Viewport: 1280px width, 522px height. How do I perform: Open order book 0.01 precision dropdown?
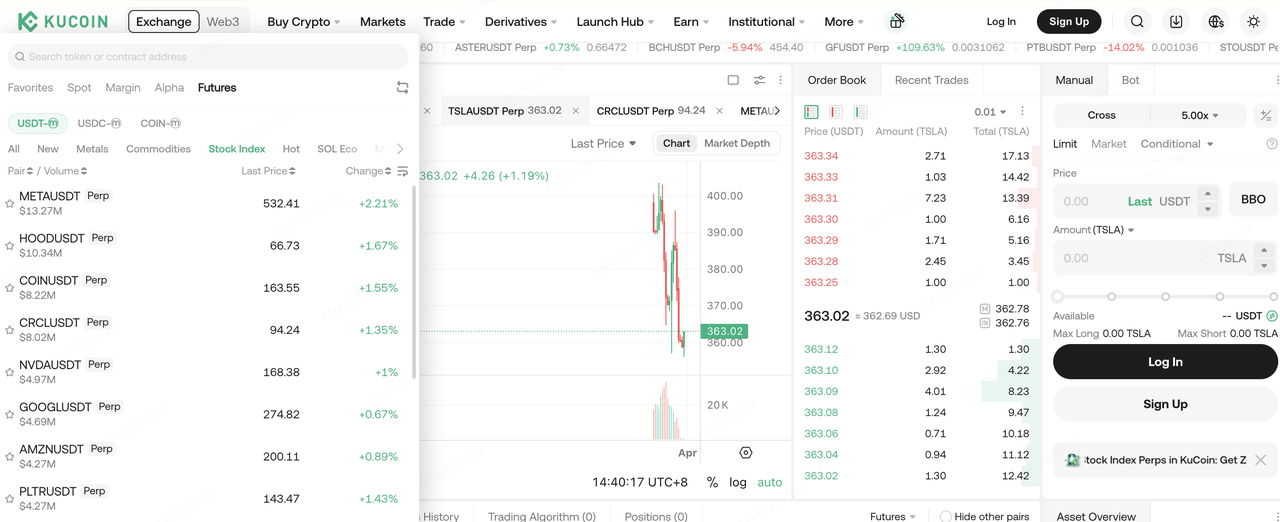(990, 112)
